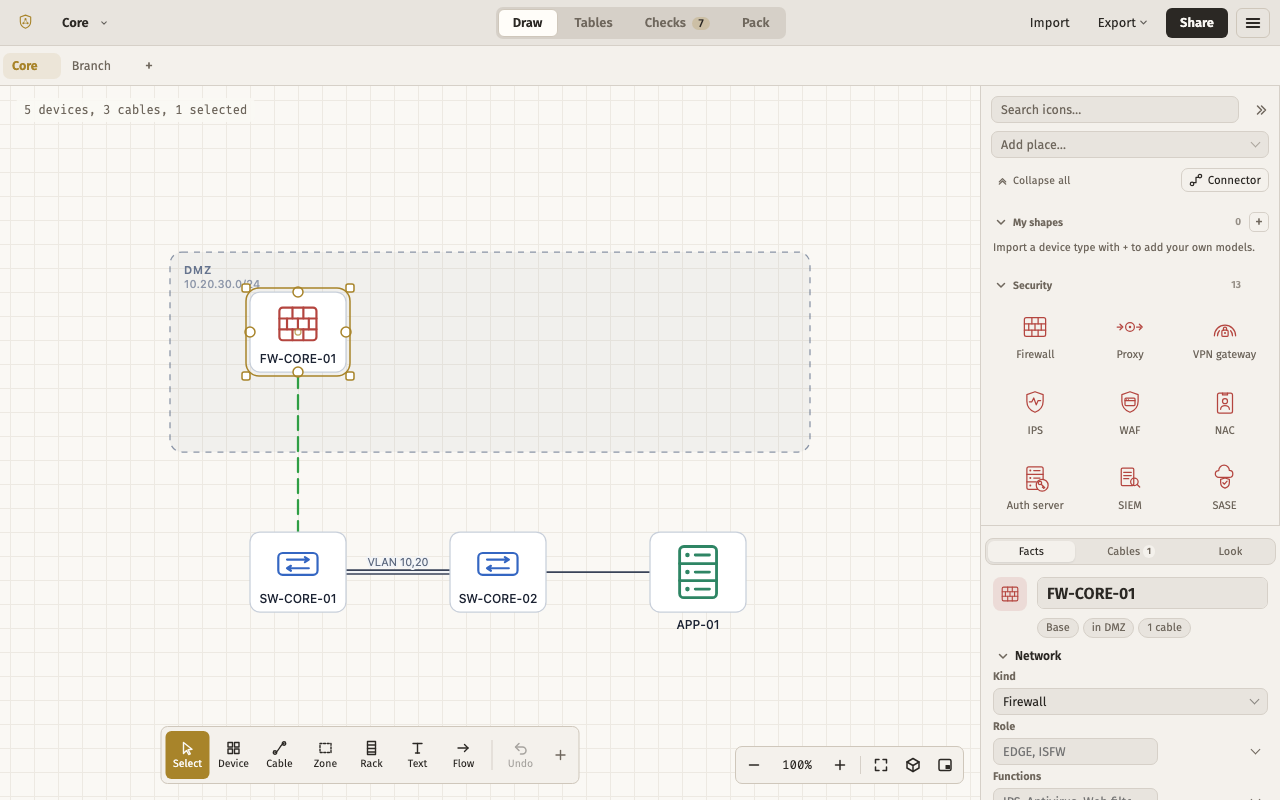Add the SIEM shape
This screenshot has width=1280, height=800.
point(1130,488)
